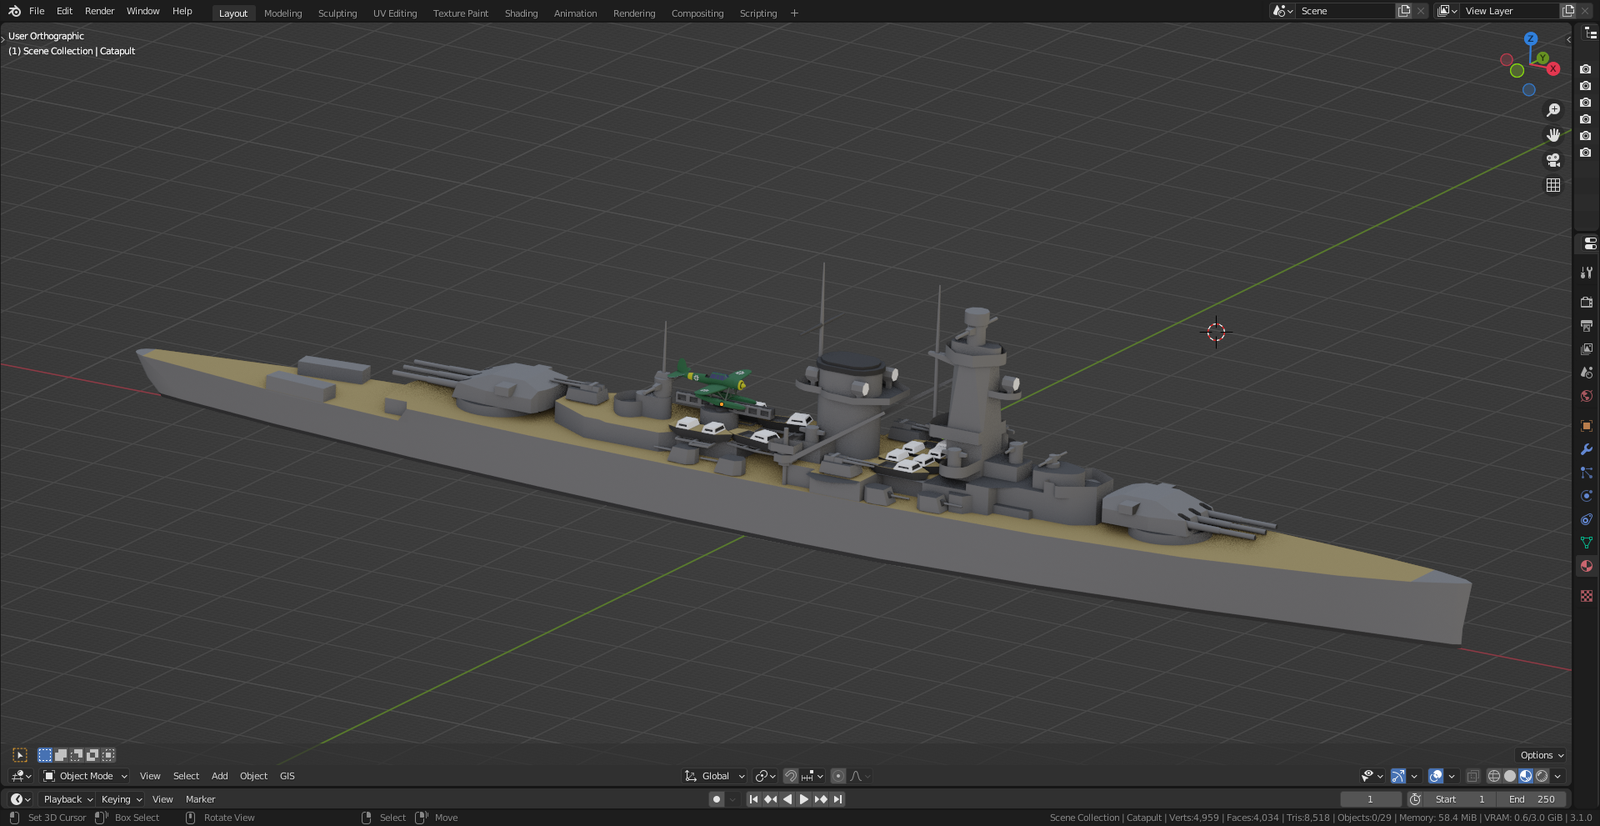
Task: Create a new scene with the copy icon
Action: [x=1404, y=11]
